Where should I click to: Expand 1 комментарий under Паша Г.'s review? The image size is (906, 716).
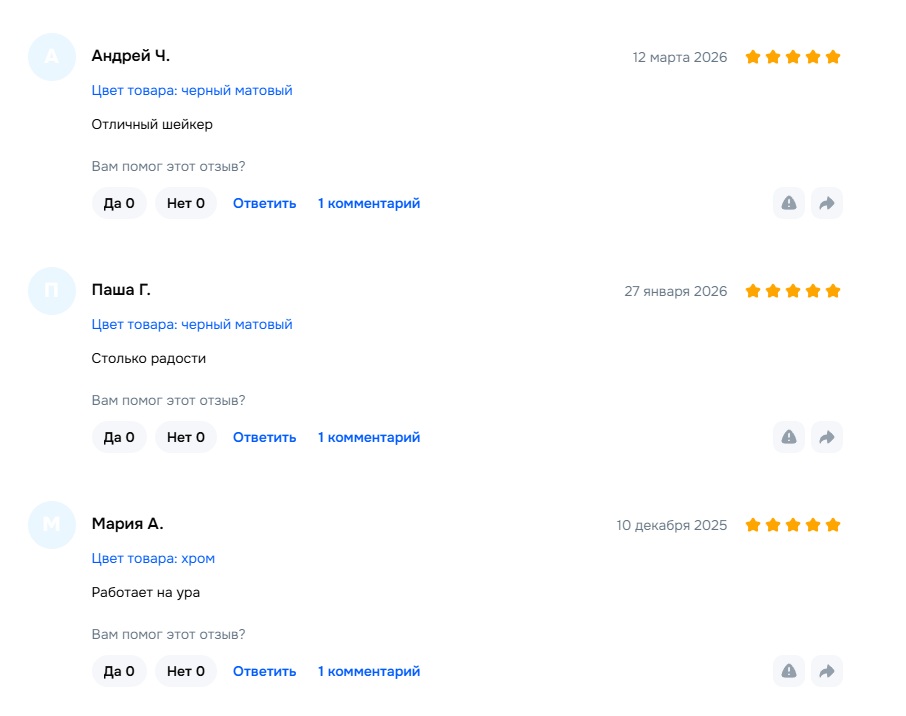[x=369, y=437]
